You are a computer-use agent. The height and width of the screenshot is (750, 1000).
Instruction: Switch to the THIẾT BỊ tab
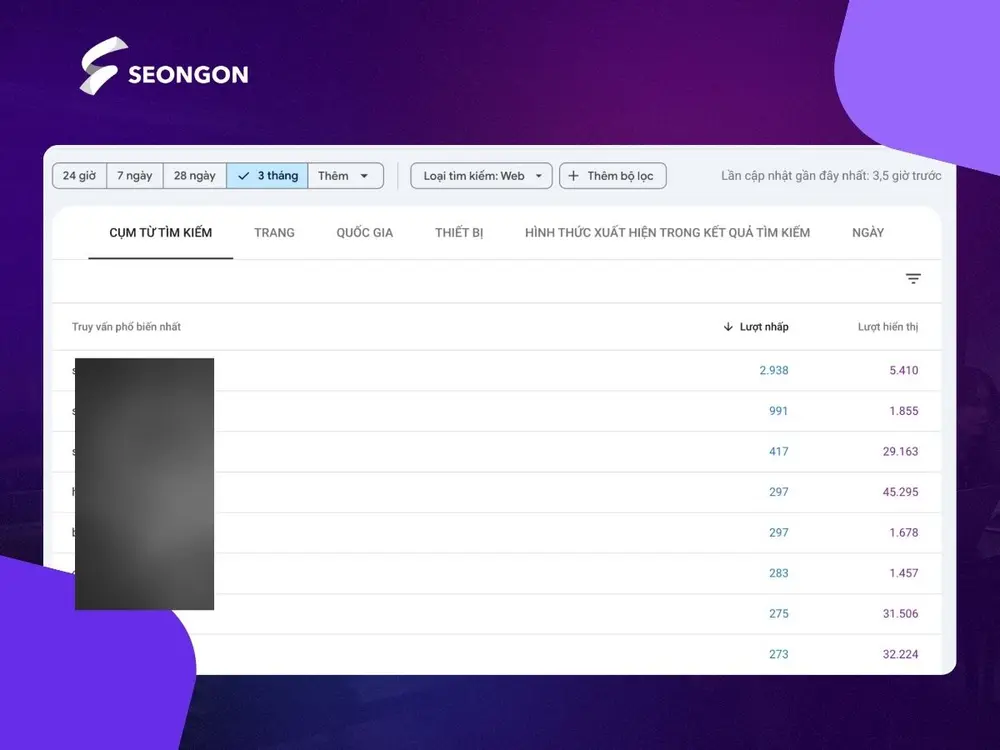459,233
